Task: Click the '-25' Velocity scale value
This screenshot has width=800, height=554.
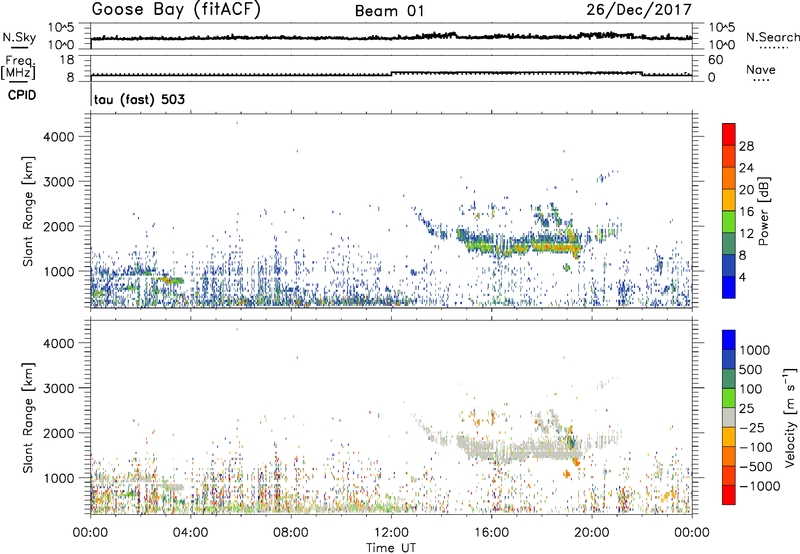Action: [752, 428]
